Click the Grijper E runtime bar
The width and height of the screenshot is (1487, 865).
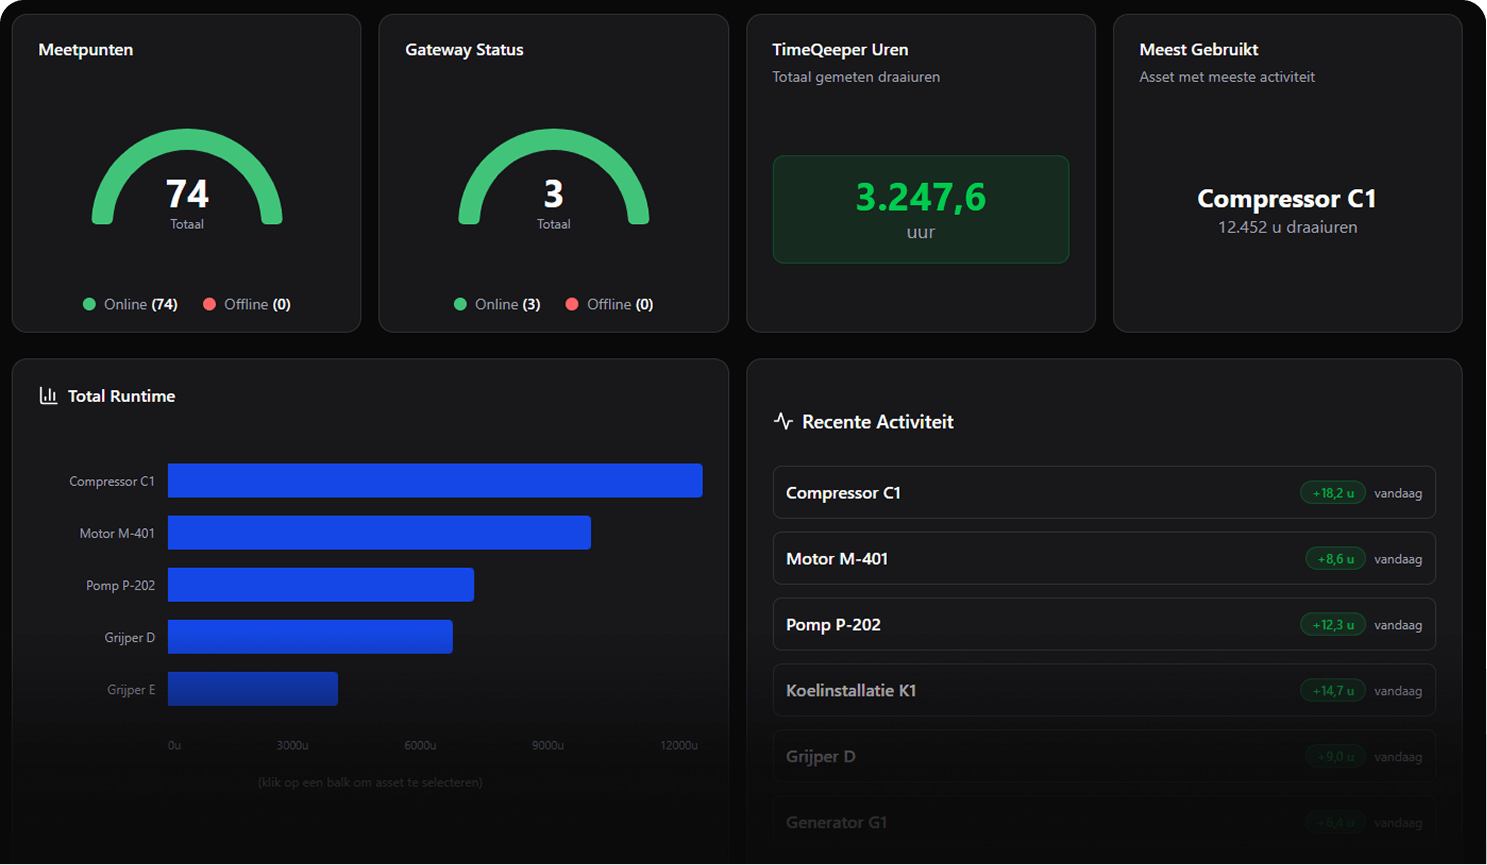point(252,689)
